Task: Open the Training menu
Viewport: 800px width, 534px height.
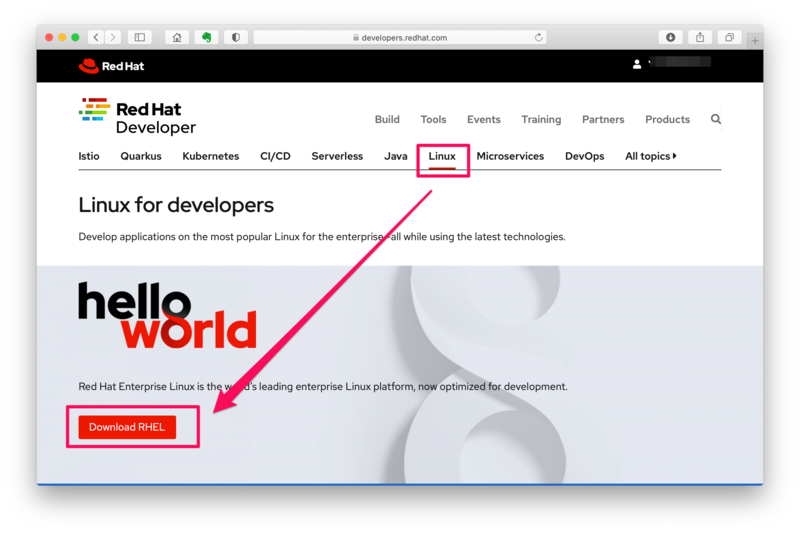Action: click(541, 119)
